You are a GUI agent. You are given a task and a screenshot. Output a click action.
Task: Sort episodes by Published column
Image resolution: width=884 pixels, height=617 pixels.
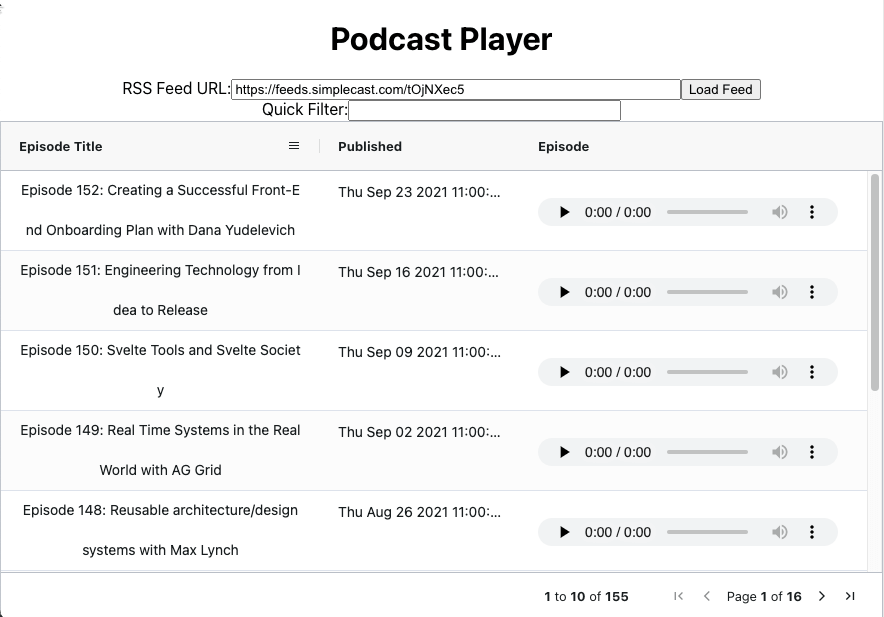[x=370, y=146]
